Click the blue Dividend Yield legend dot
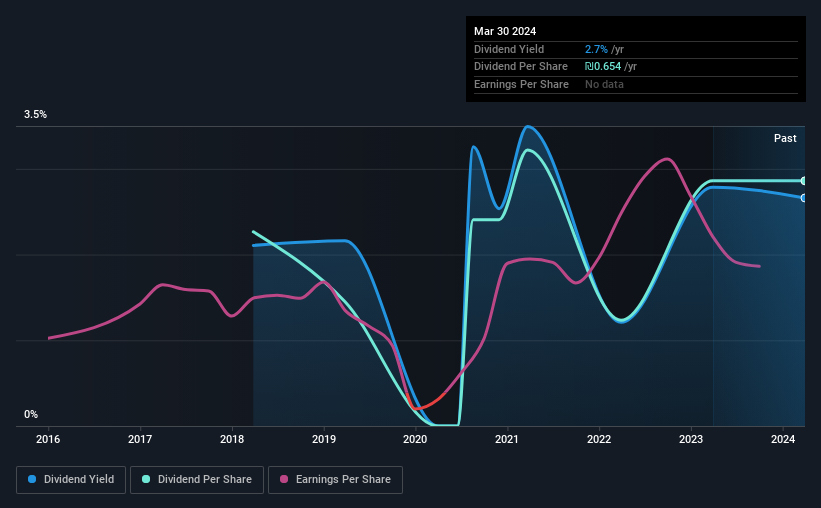 click(32, 479)
